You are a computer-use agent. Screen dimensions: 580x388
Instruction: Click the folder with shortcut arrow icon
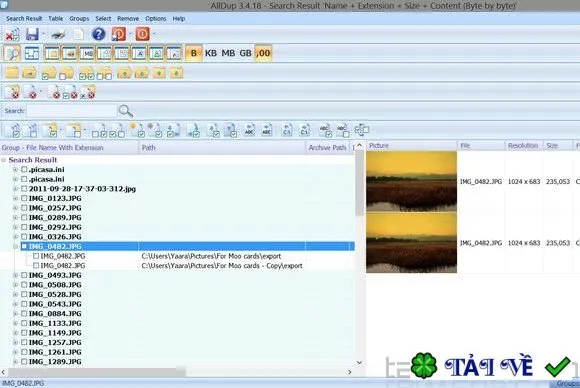click(29, 72)
